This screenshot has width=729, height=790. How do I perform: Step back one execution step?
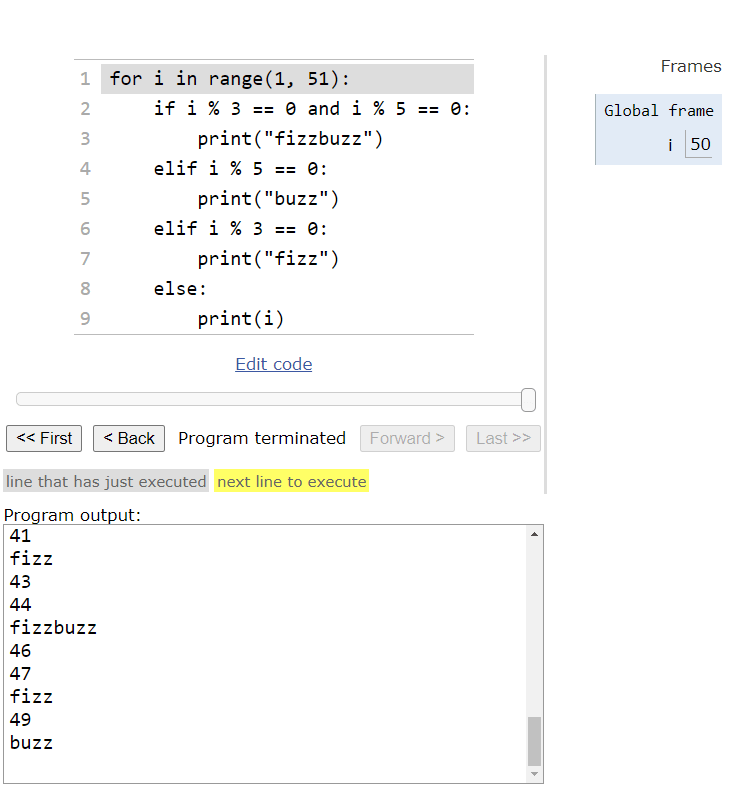tap(129, 438)
